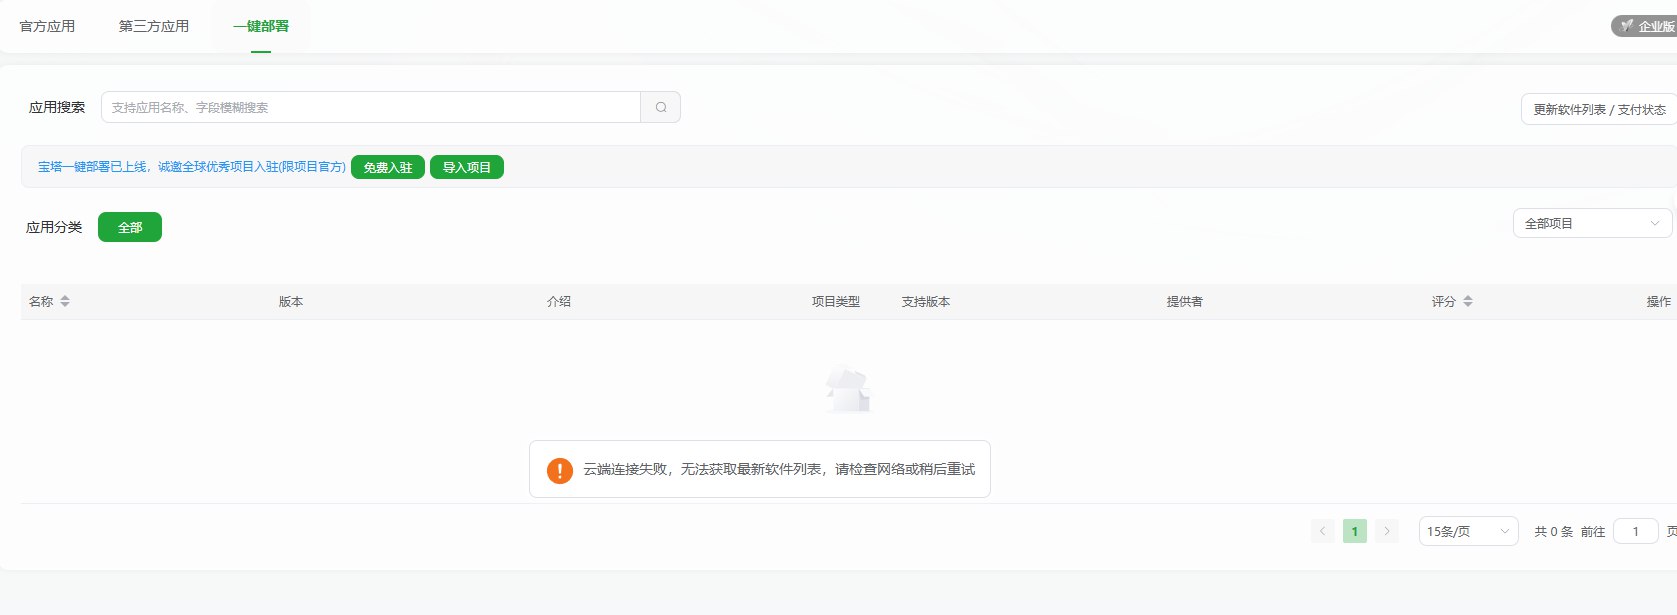Click the 导入项目 button
This screenshot has width=1677, height=615.
(467, 167)
